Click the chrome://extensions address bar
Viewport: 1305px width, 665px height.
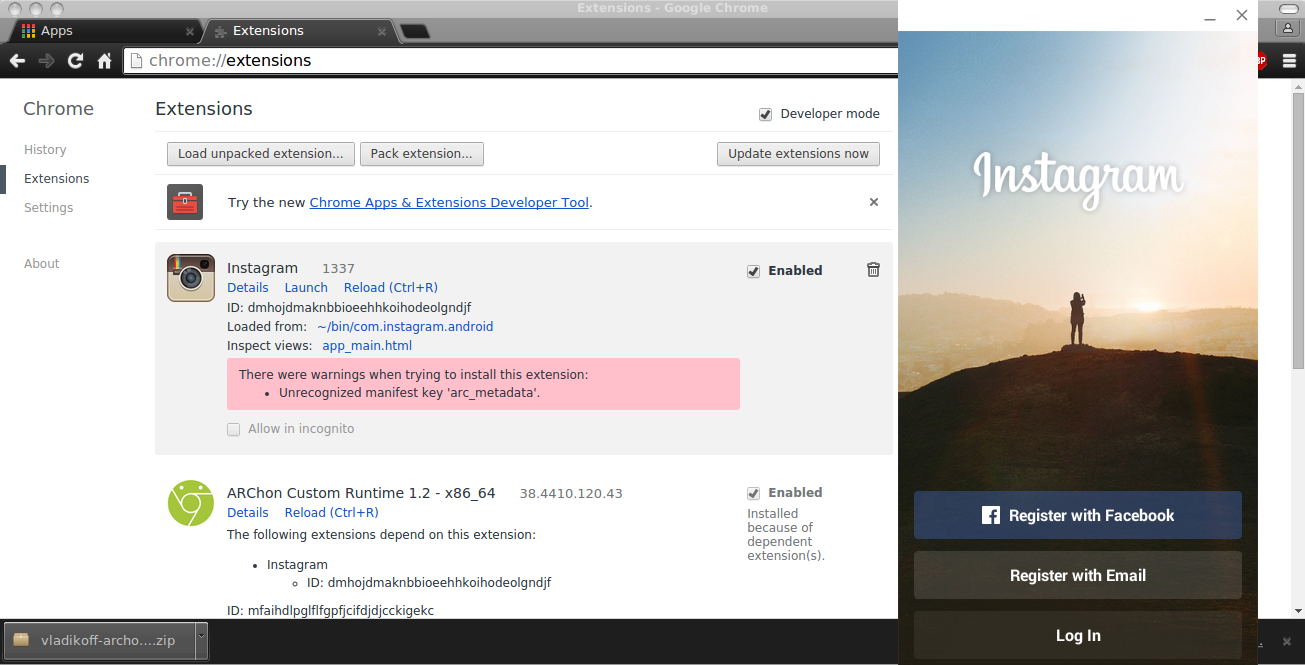point(510,61)
